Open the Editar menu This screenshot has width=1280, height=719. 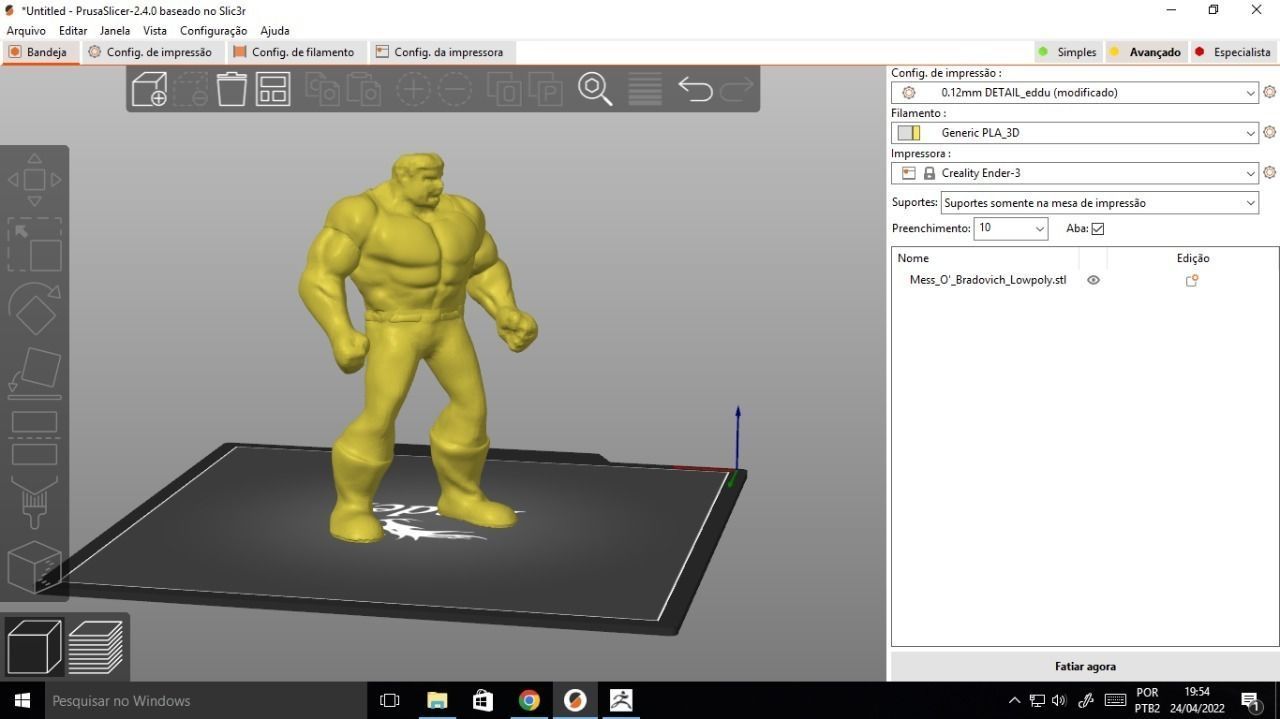click(73, 31)
